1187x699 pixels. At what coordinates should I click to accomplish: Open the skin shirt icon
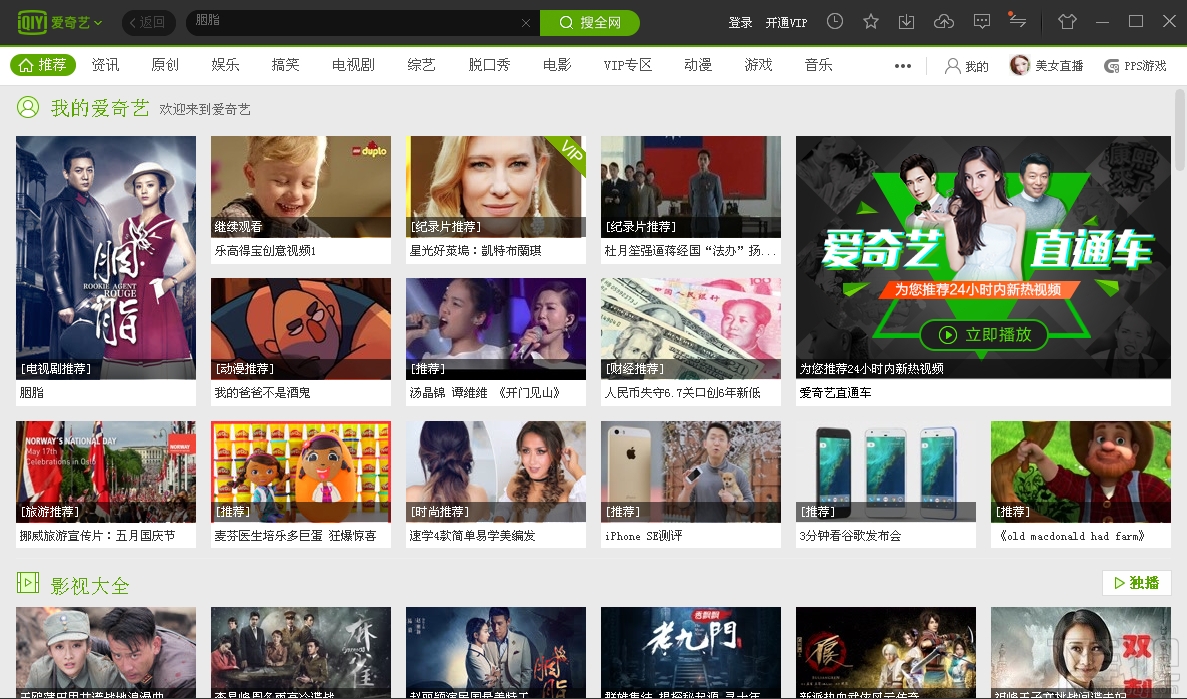coord(1067,22)
